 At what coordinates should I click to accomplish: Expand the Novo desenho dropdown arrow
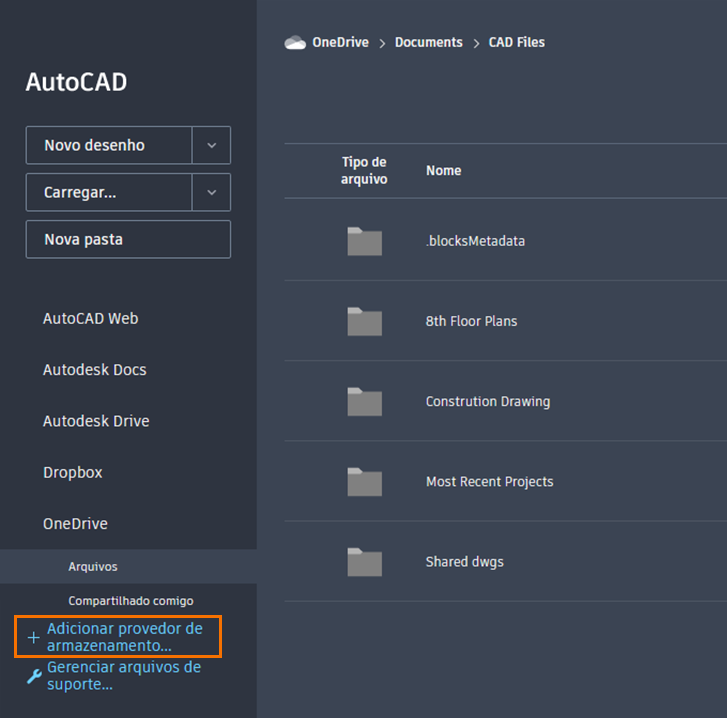coord(211,145)
